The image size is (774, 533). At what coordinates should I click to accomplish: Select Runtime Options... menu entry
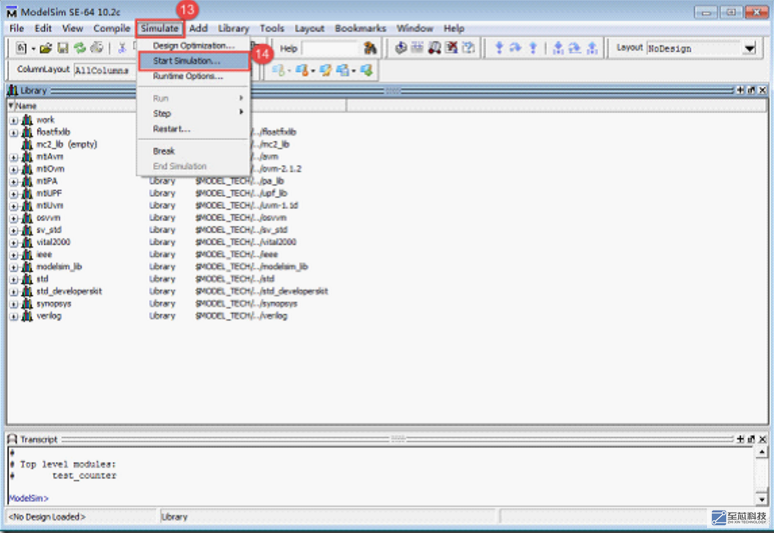194,76
